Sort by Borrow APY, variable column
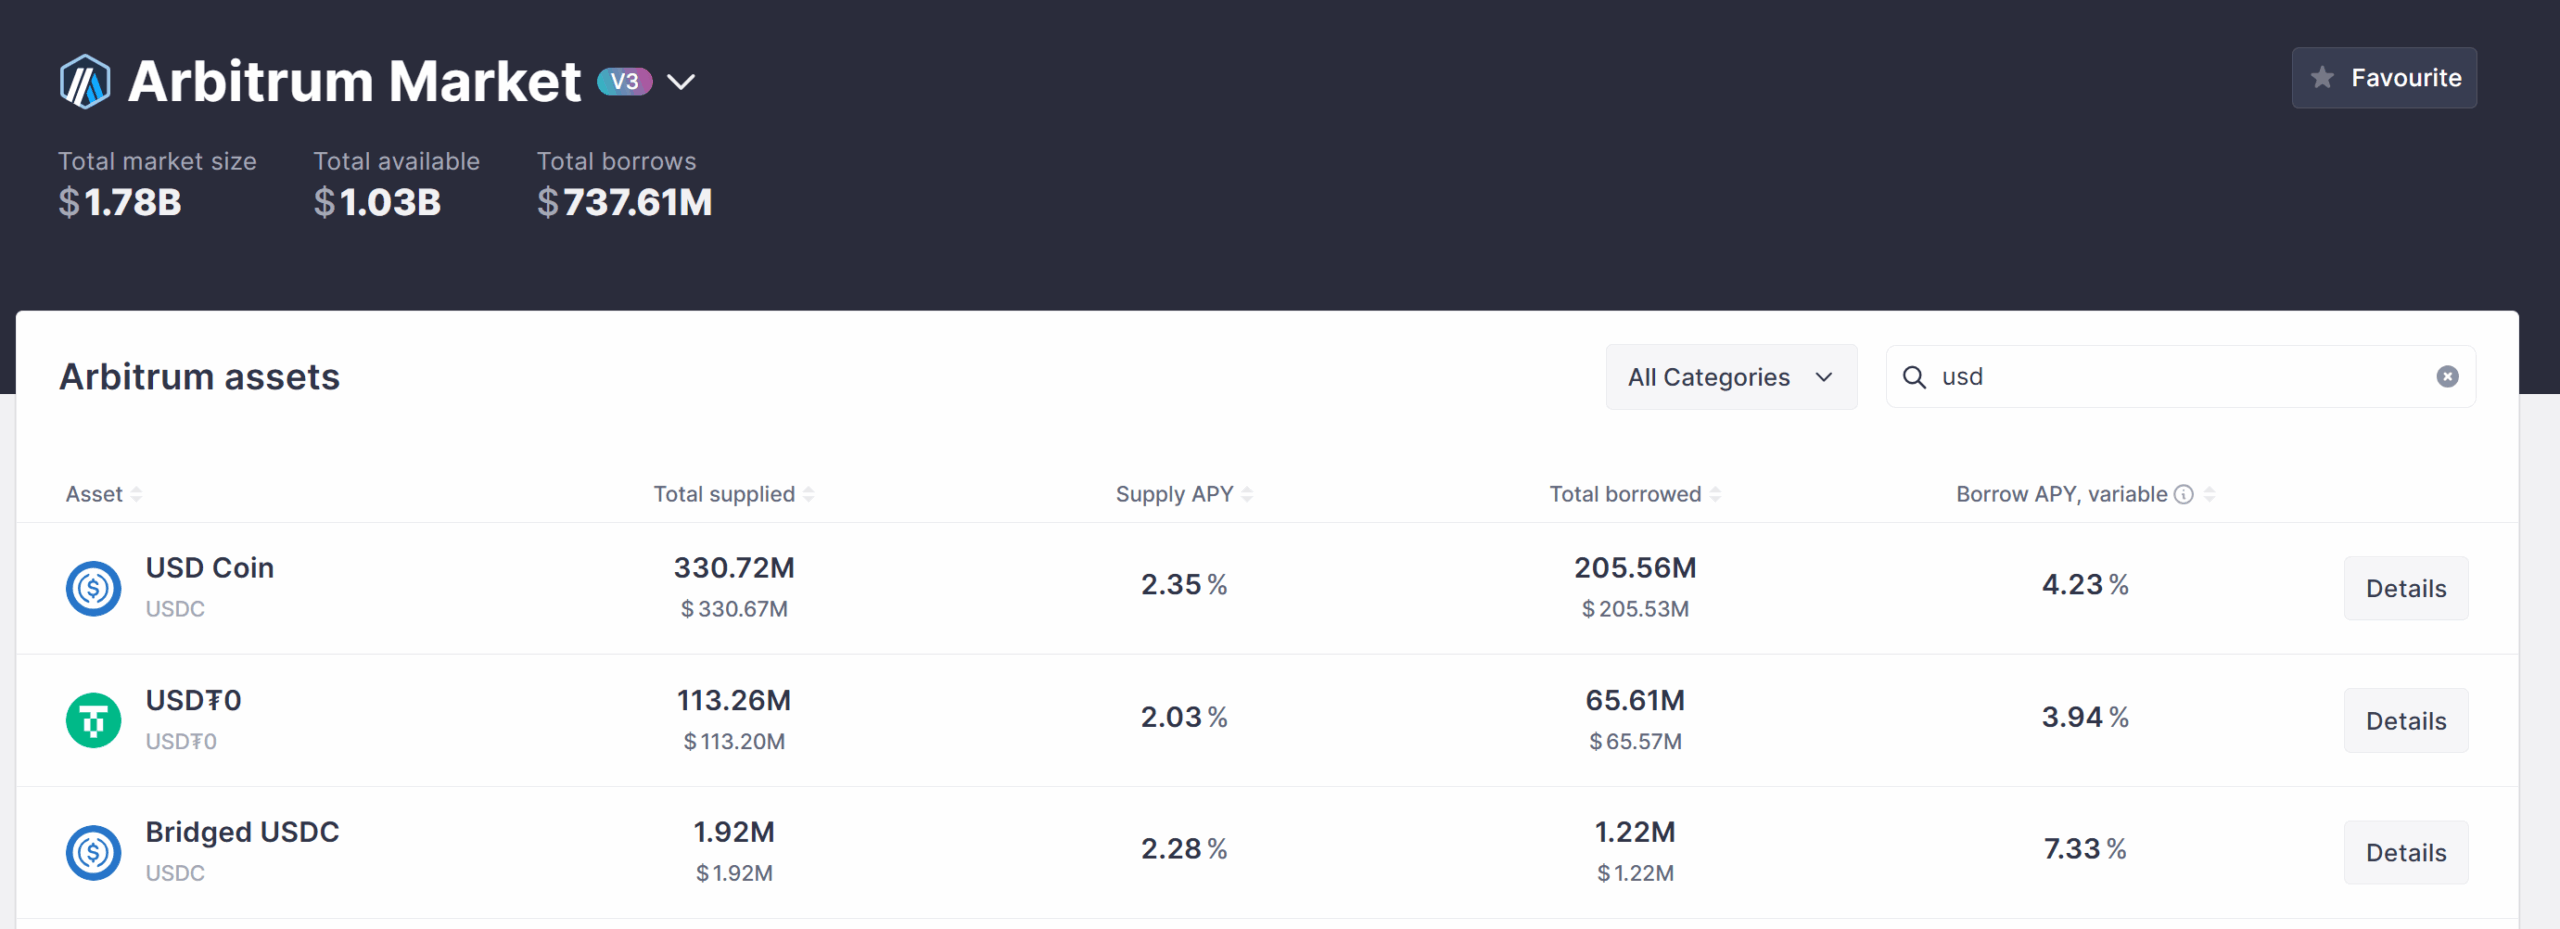The width and height of the screenshot is (2560, 929). [2060, 494]
